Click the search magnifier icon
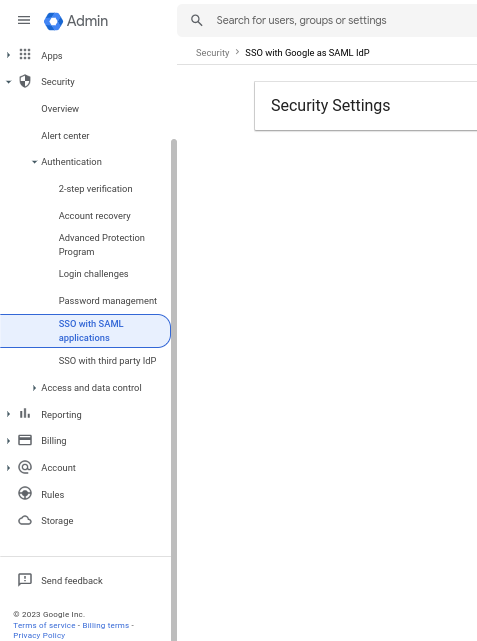The image size is (477, 641). pyautogui.click(x=197, y=20)
